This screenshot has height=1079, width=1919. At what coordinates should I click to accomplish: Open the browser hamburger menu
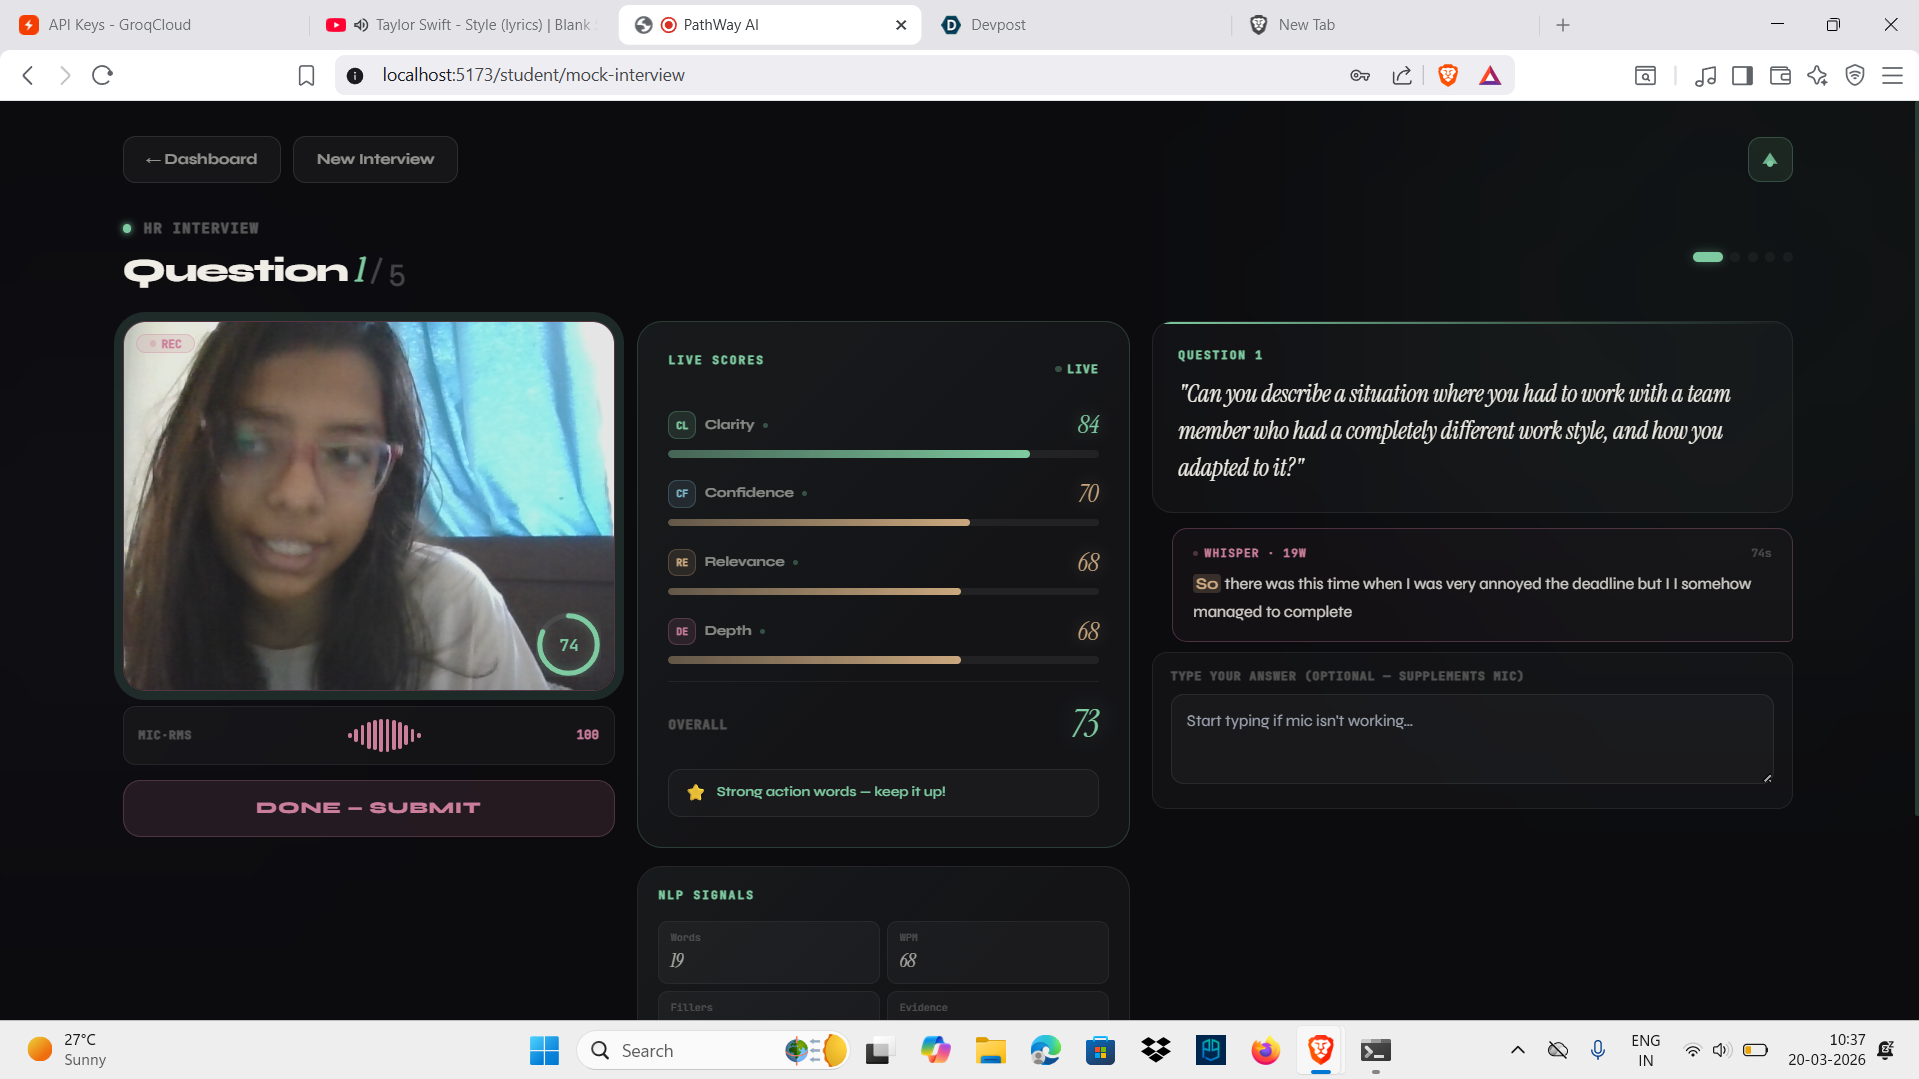pos(1892,75)
